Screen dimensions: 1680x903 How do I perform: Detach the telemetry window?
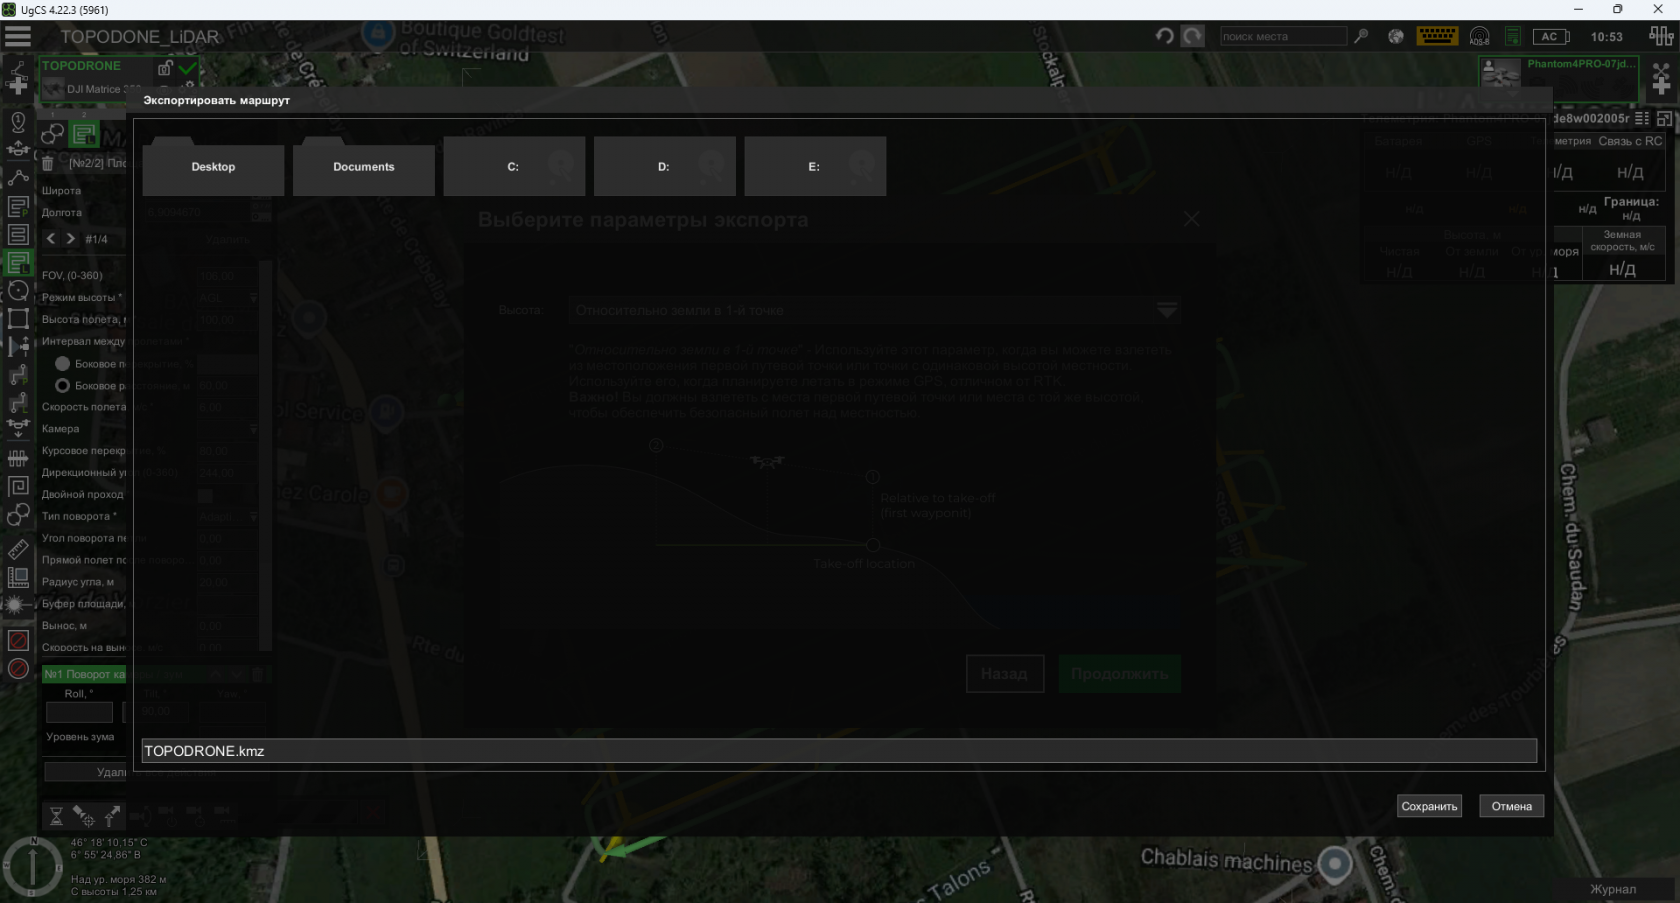[1664, 118]
